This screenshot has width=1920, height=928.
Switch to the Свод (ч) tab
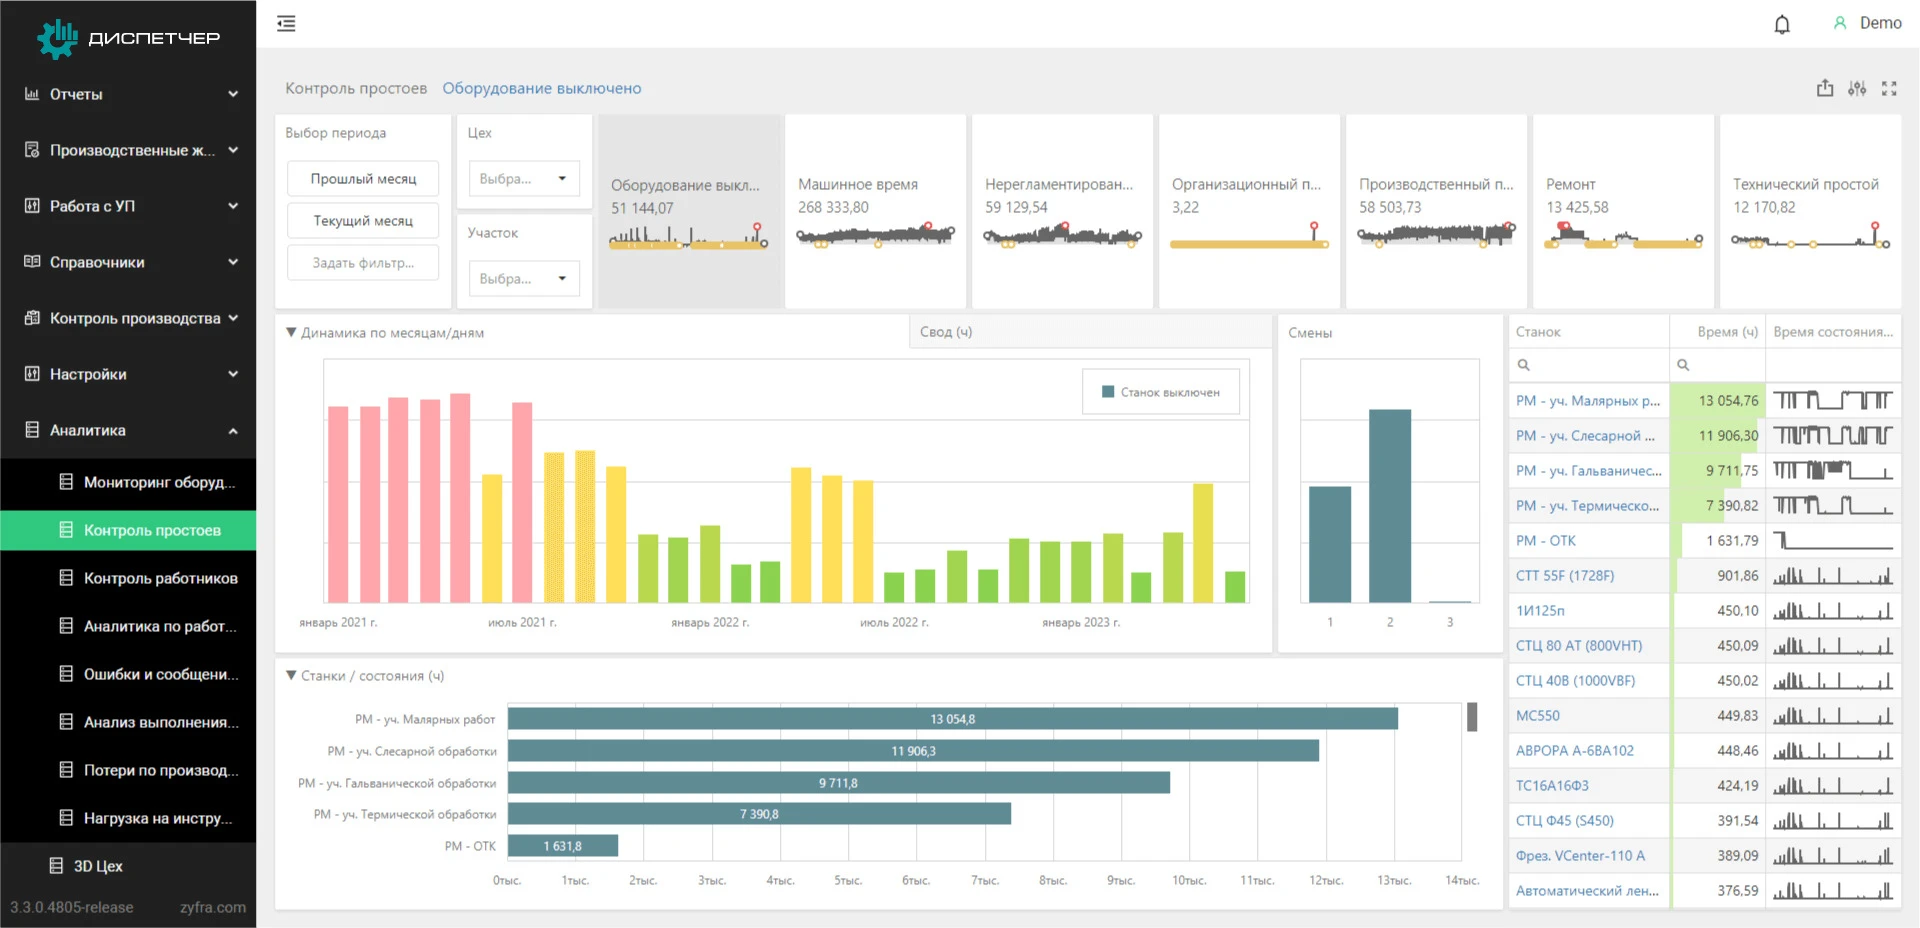pyautogui.click(x=945, y=332)
